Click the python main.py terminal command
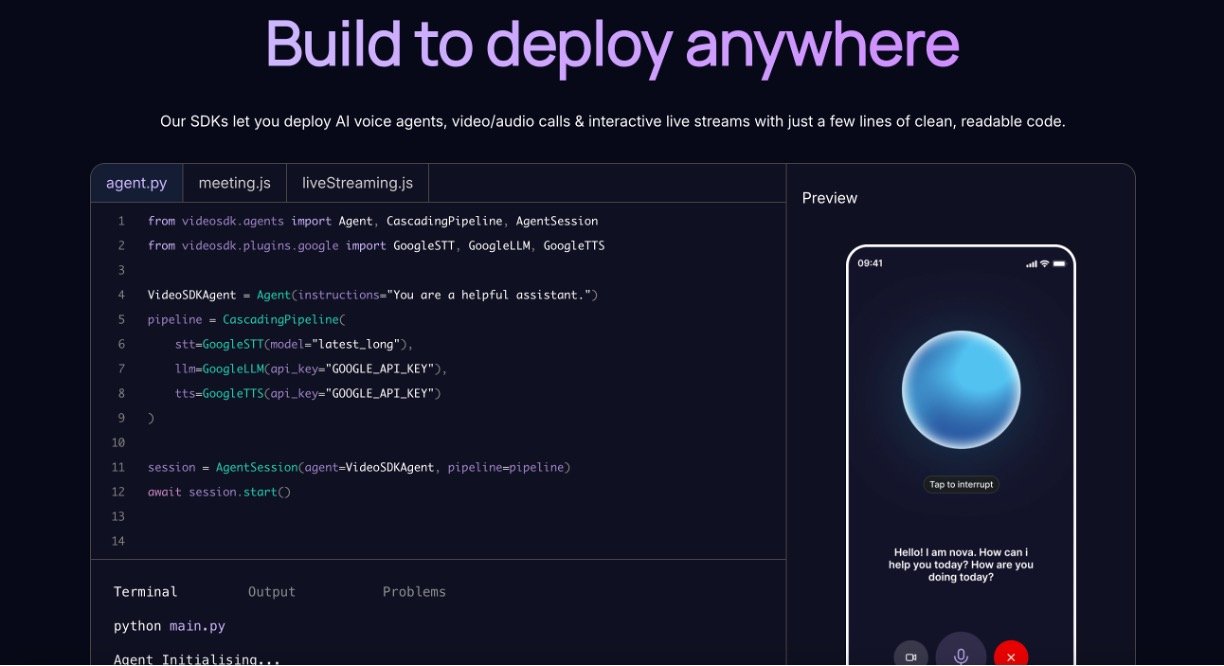The width and height of the screenshot is (1224, 666). pos(169,626)
